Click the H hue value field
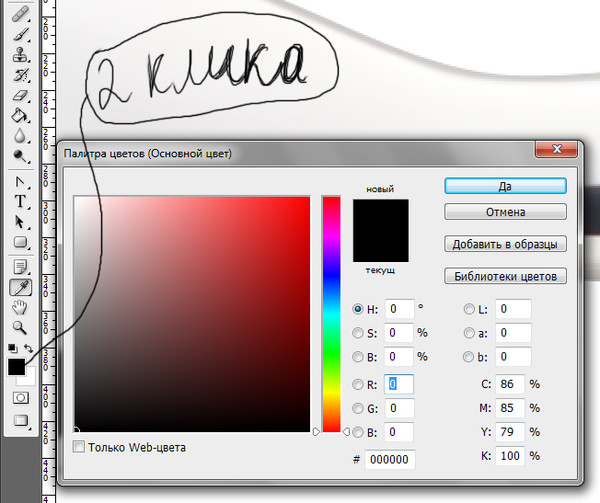Screen dimensions: 600x503 [x=399, y=309]
